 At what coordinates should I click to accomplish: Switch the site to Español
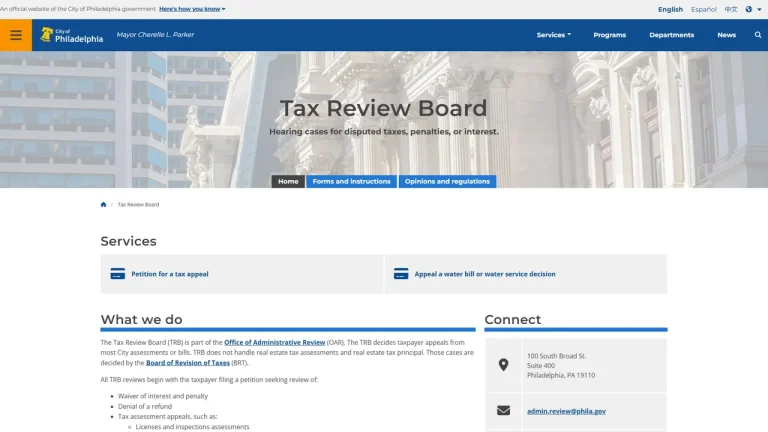click(703, 9)
